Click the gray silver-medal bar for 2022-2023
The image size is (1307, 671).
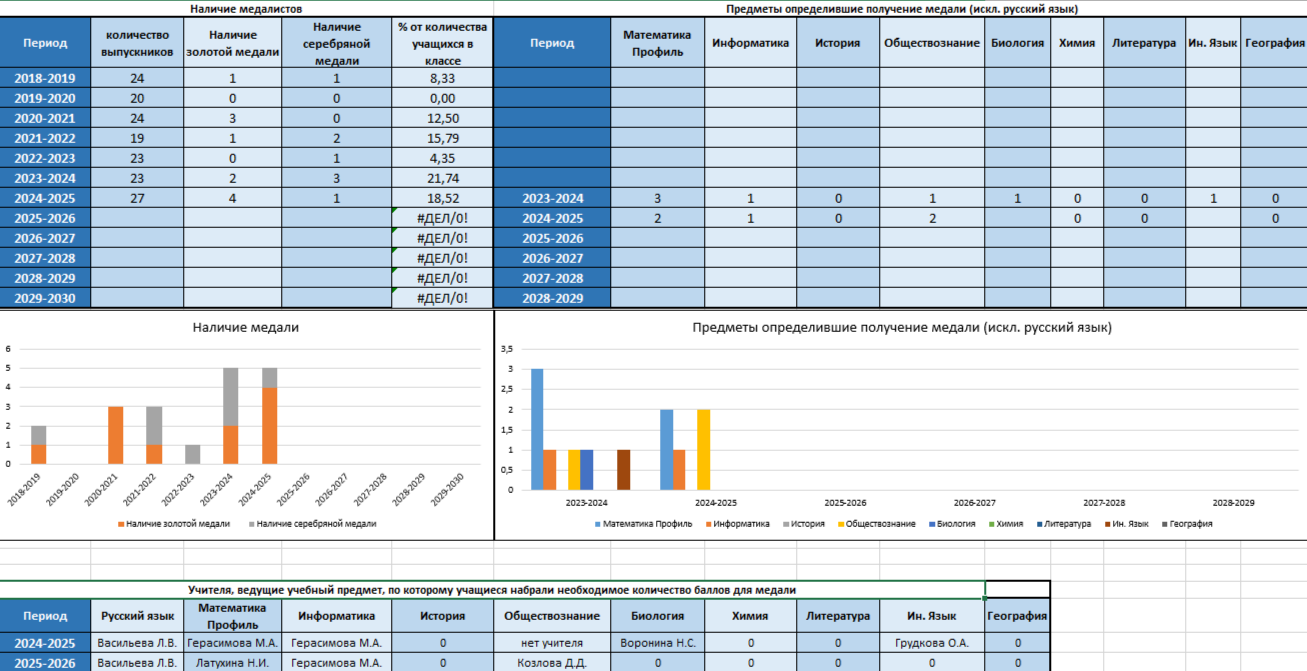(x=193, y=454)
